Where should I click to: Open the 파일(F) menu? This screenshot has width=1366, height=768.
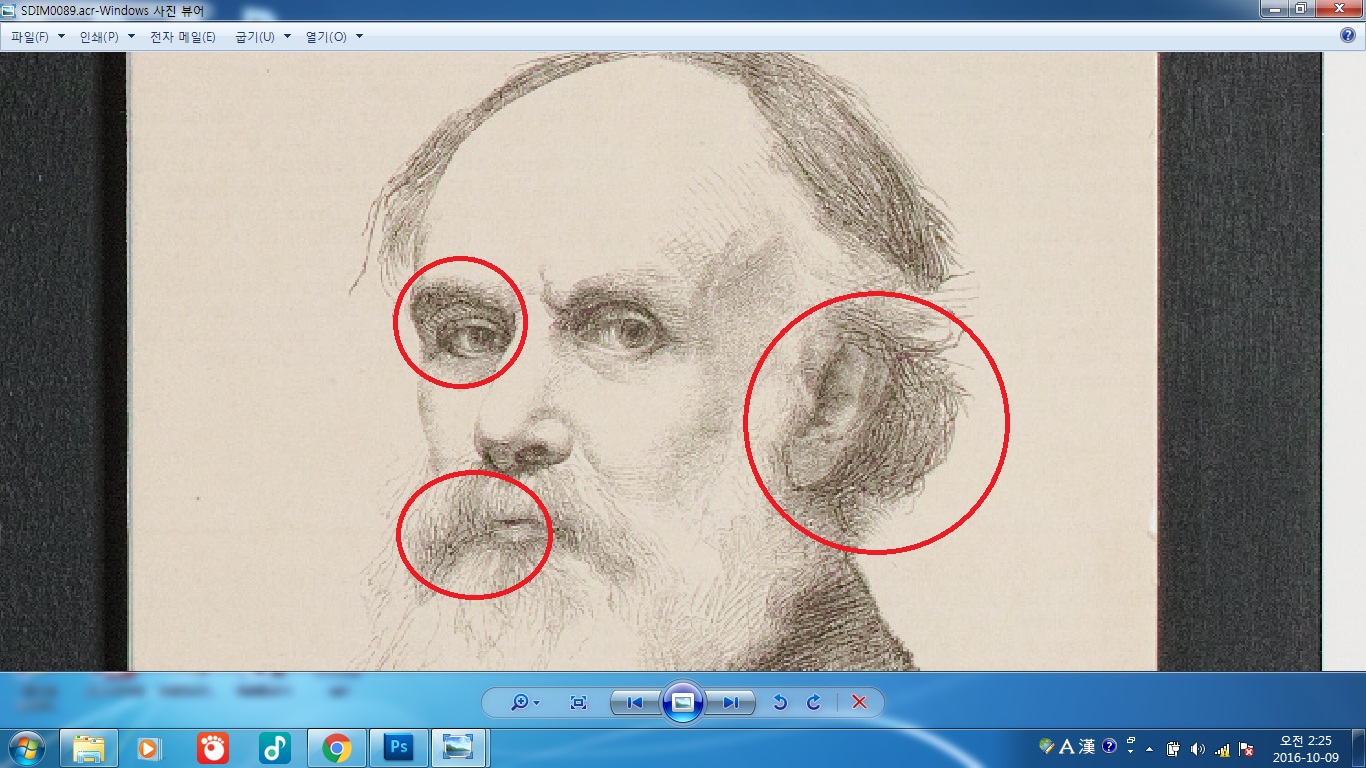coord(37,36)
